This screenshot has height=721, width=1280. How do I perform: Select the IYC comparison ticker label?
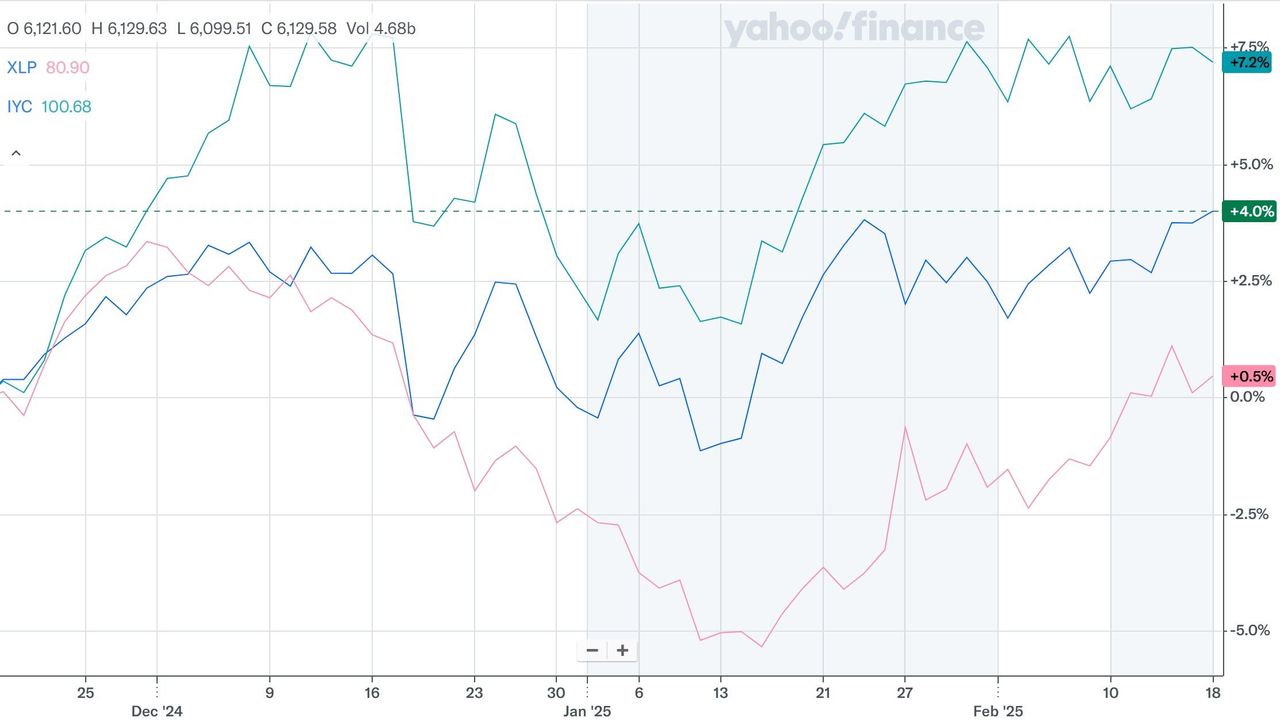tap(21, 106)
